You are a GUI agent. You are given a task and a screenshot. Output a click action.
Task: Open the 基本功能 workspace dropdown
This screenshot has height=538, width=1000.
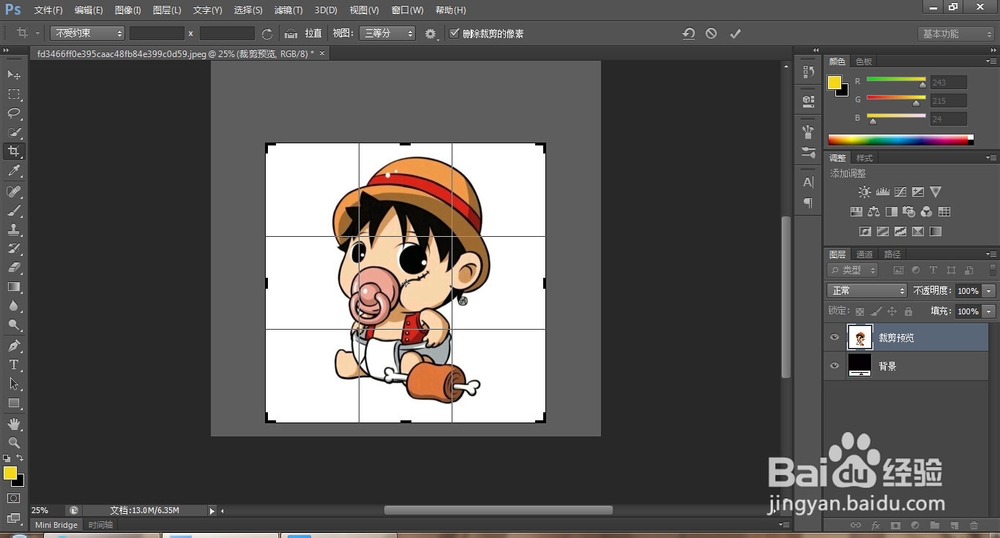[956, 34]
